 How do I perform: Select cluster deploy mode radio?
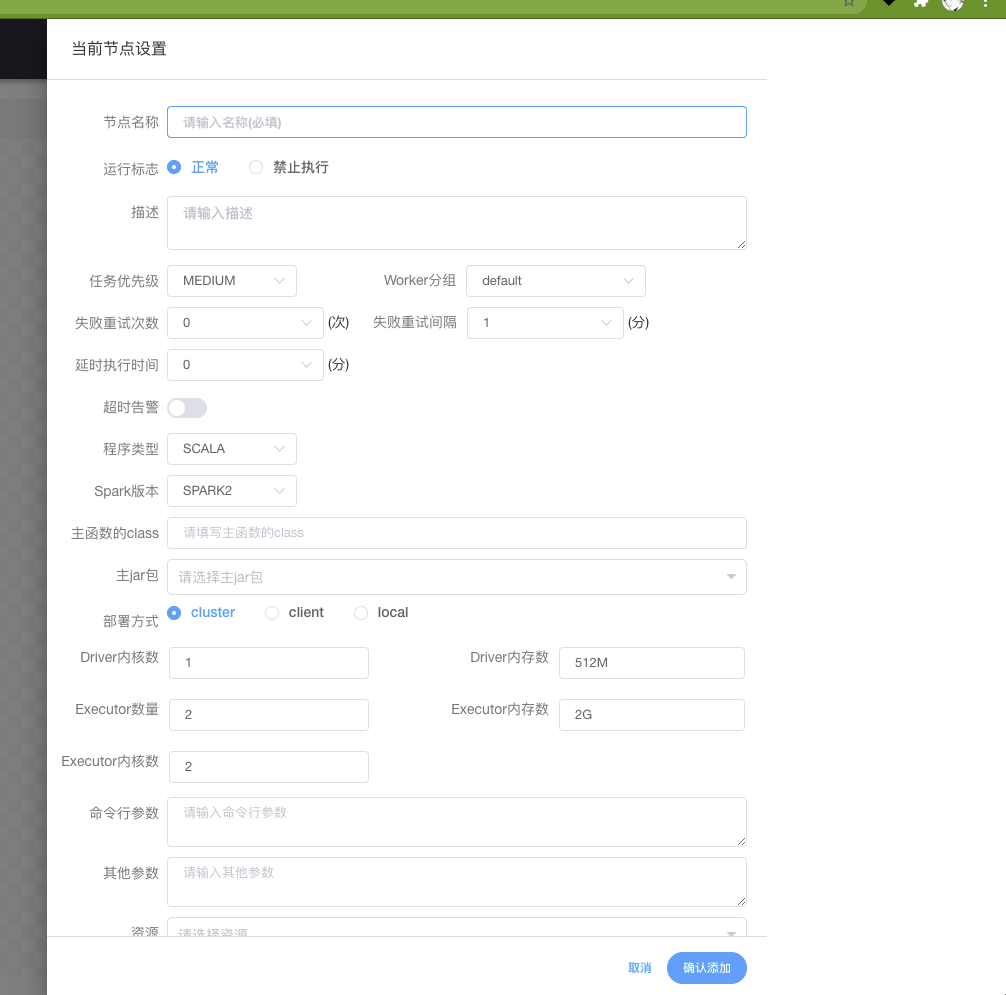[x=174, y=613]
